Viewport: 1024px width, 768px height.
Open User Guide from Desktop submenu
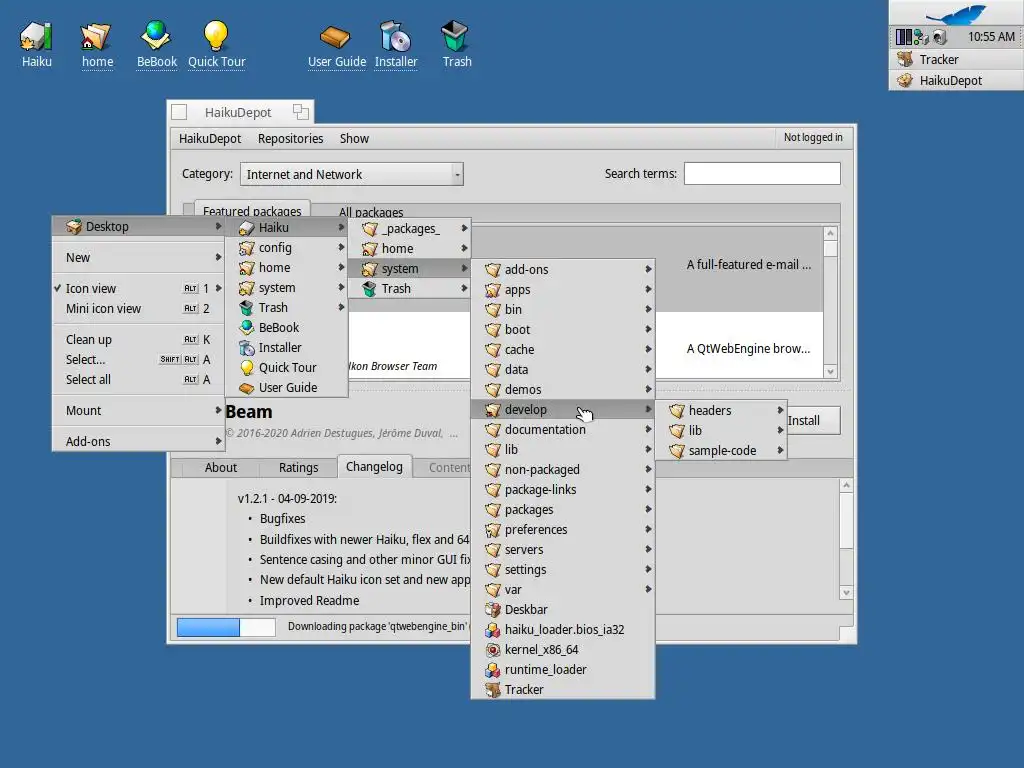(x=286, y=387)
